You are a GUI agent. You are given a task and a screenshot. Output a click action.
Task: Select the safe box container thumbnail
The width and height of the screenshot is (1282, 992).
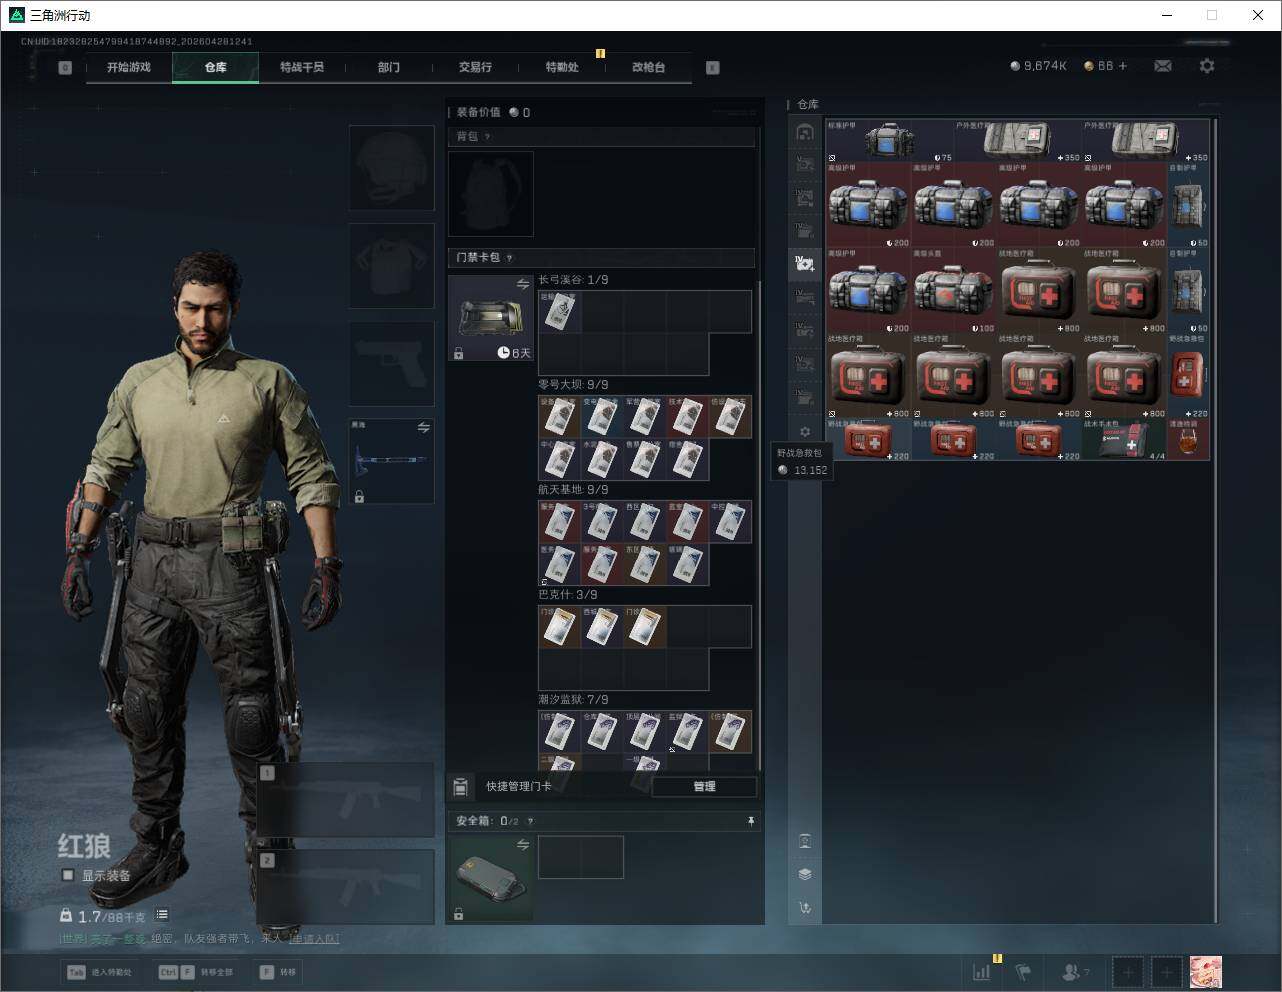pyautogui.click(x=491, y=878)
